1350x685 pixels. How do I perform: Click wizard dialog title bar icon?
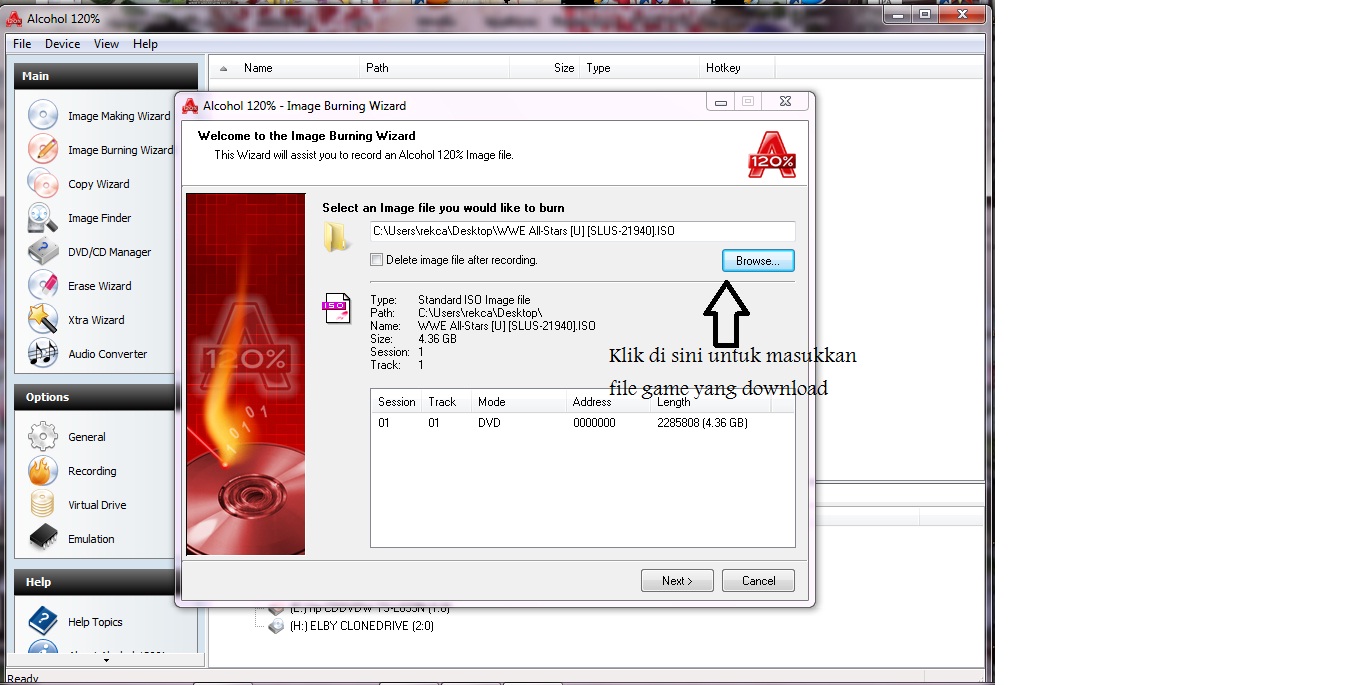tap(190, 106)
